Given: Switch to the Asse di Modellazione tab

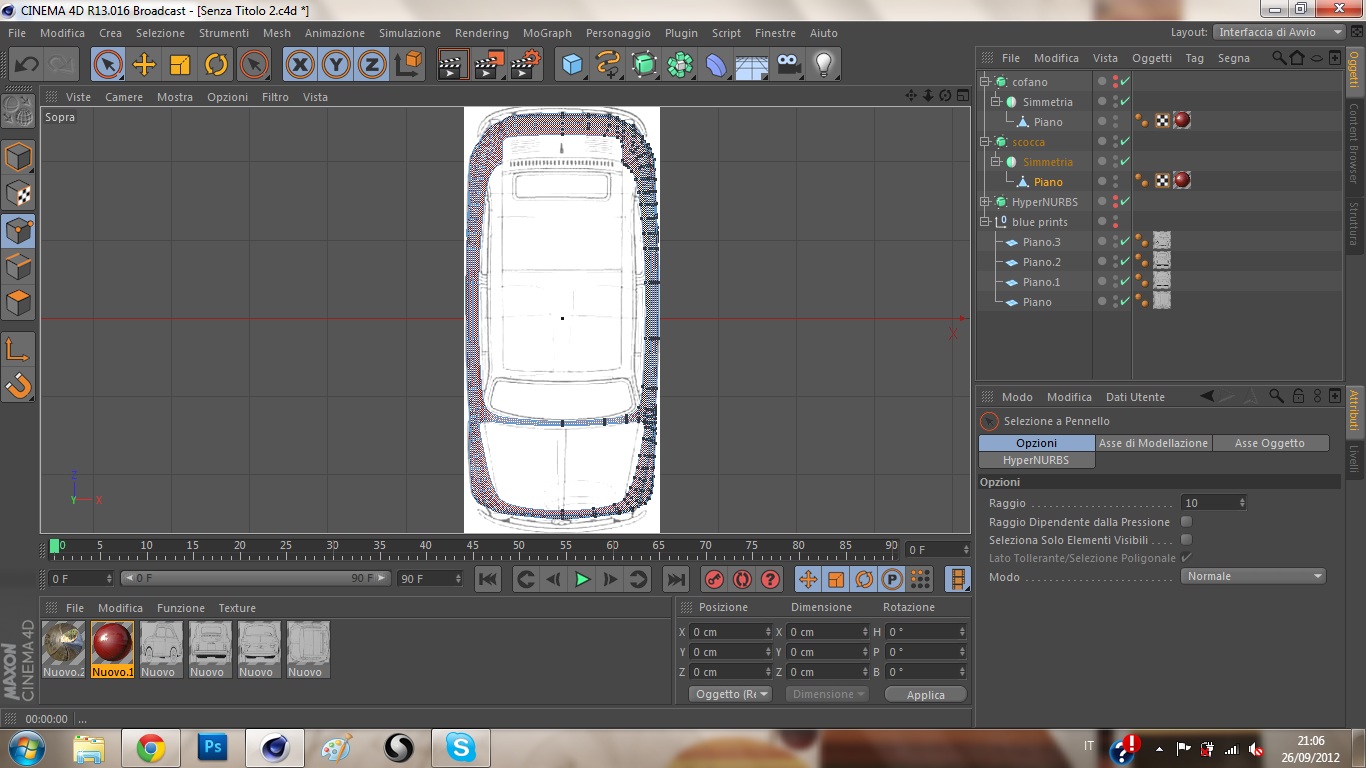Looking at the screenshot, I should click(x=1153, y=443).
